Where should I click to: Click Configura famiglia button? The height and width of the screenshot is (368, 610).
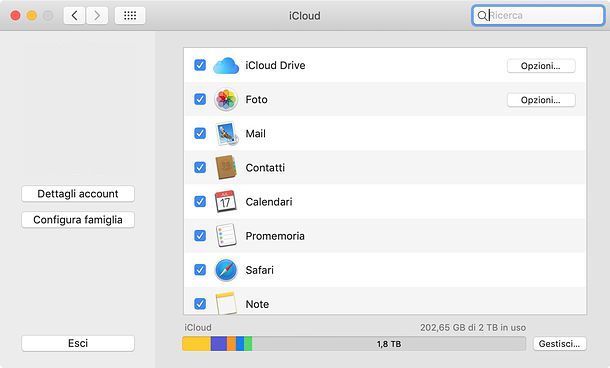(x=78, y=220)
